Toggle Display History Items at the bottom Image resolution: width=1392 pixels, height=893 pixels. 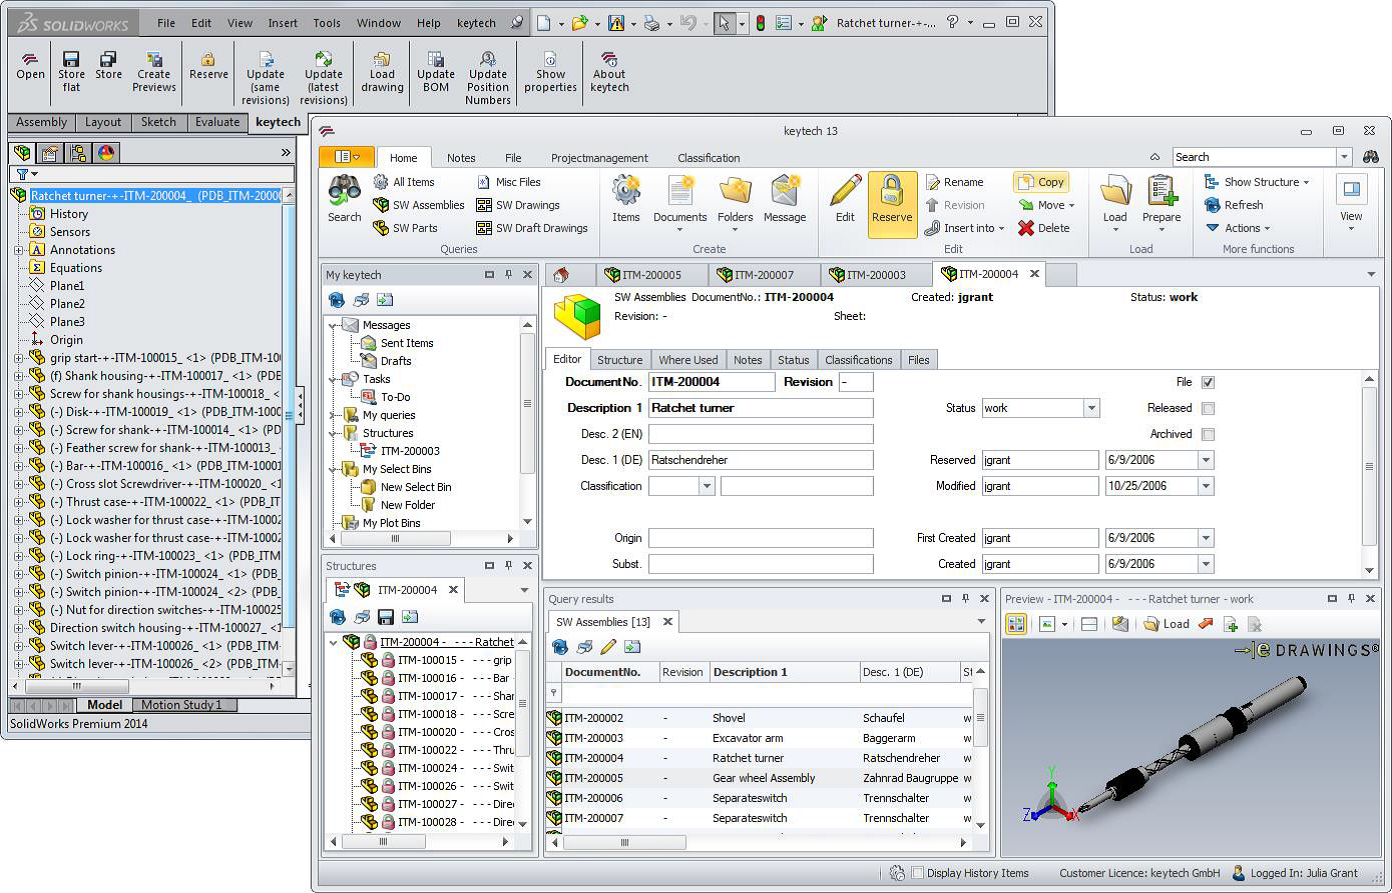tap(917, 873)
